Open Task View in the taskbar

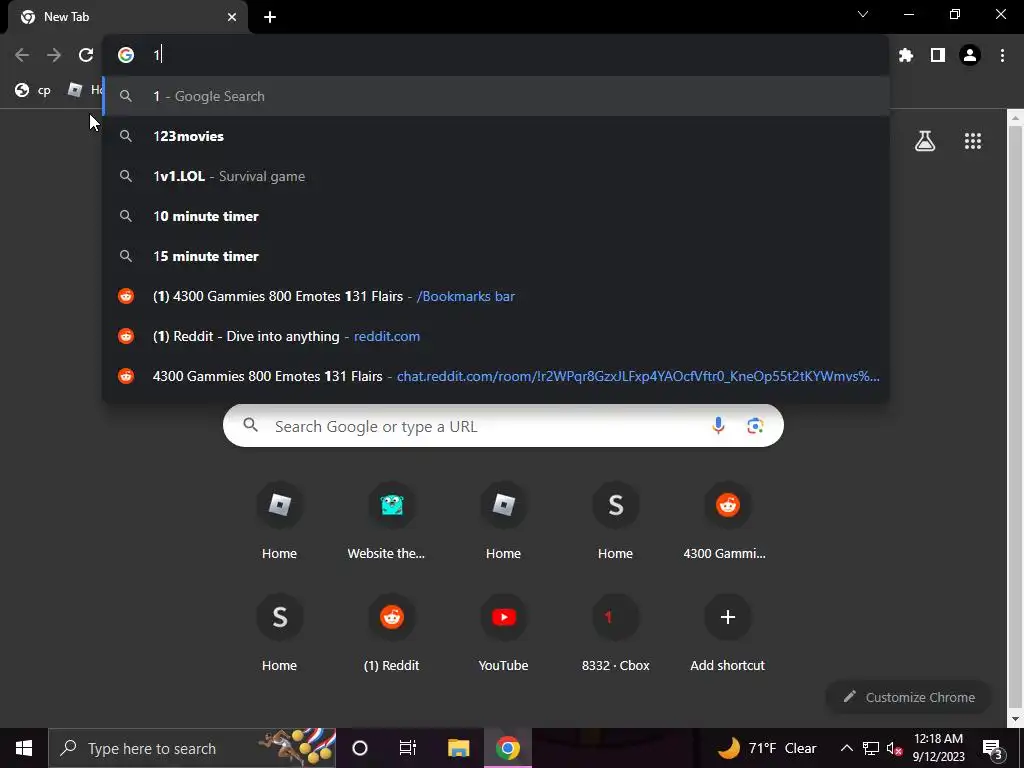[408, 748]
